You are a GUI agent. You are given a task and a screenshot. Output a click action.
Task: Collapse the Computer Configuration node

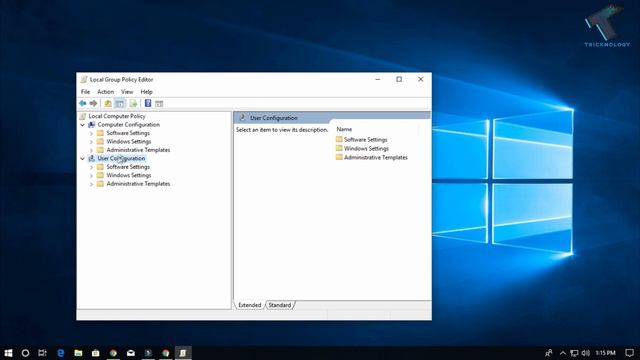(x=82, y=124)
